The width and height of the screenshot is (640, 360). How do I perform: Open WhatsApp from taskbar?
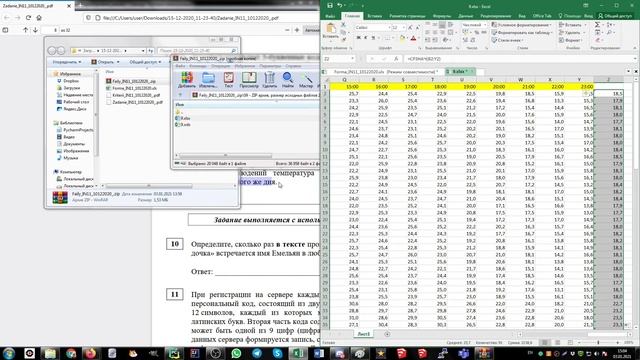[236, 353]
